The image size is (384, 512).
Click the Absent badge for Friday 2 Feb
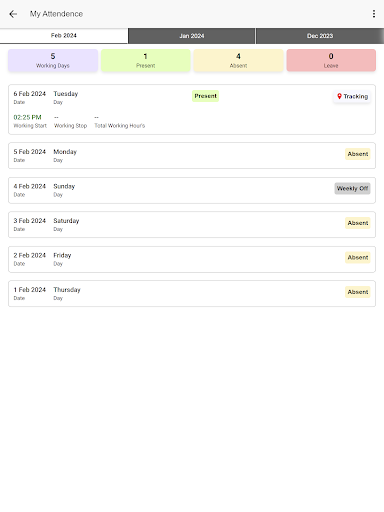358,257
